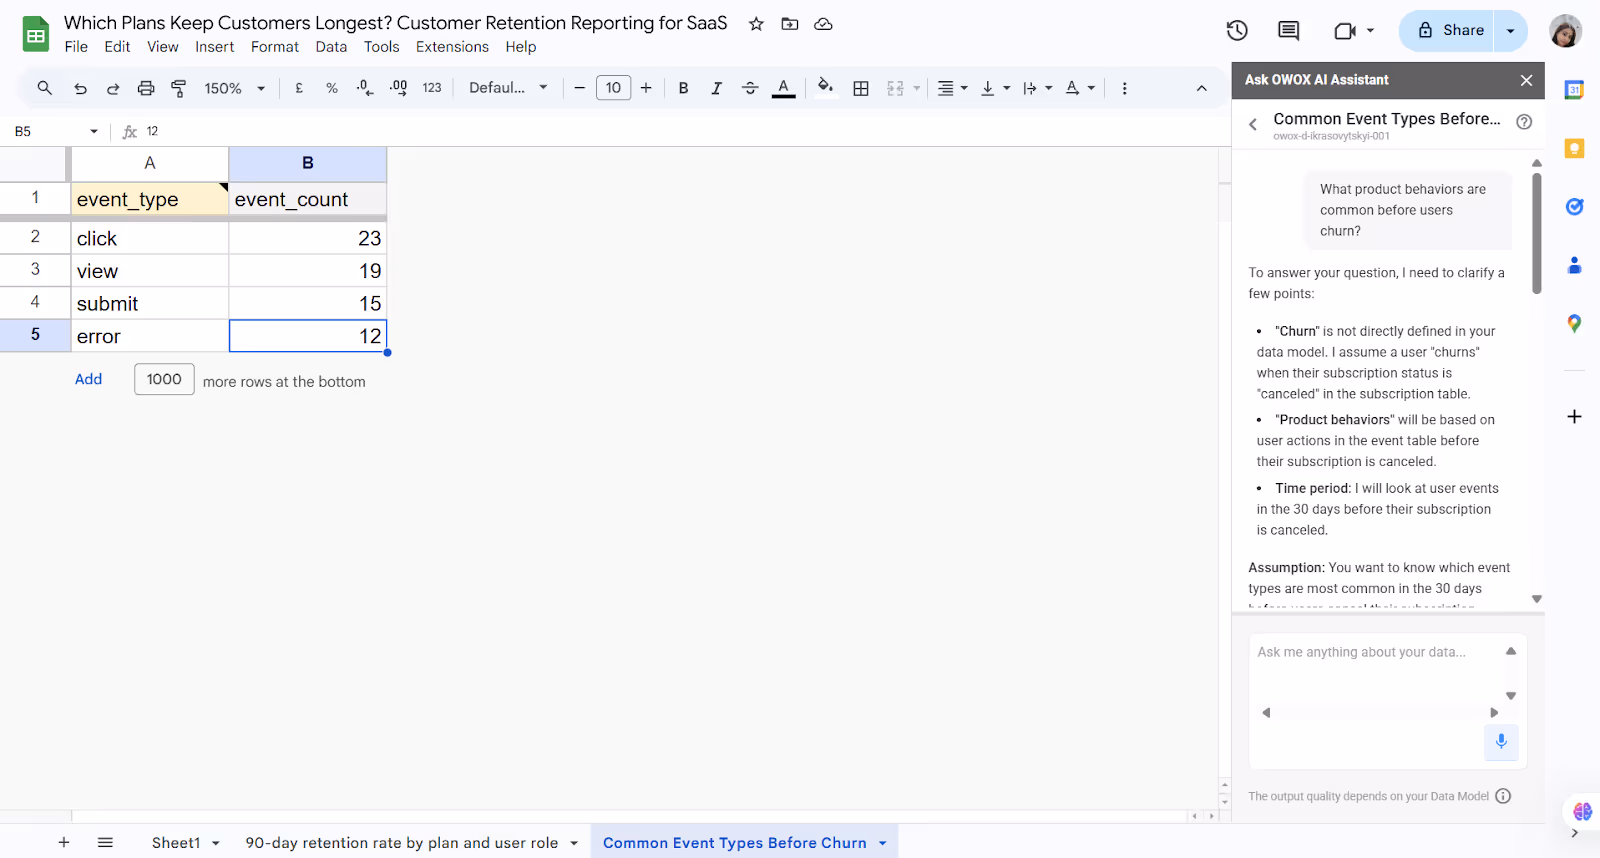Viewport: 1600px width, 858px height.
Task: Open the font family dropdown
Action: [508, 88]
